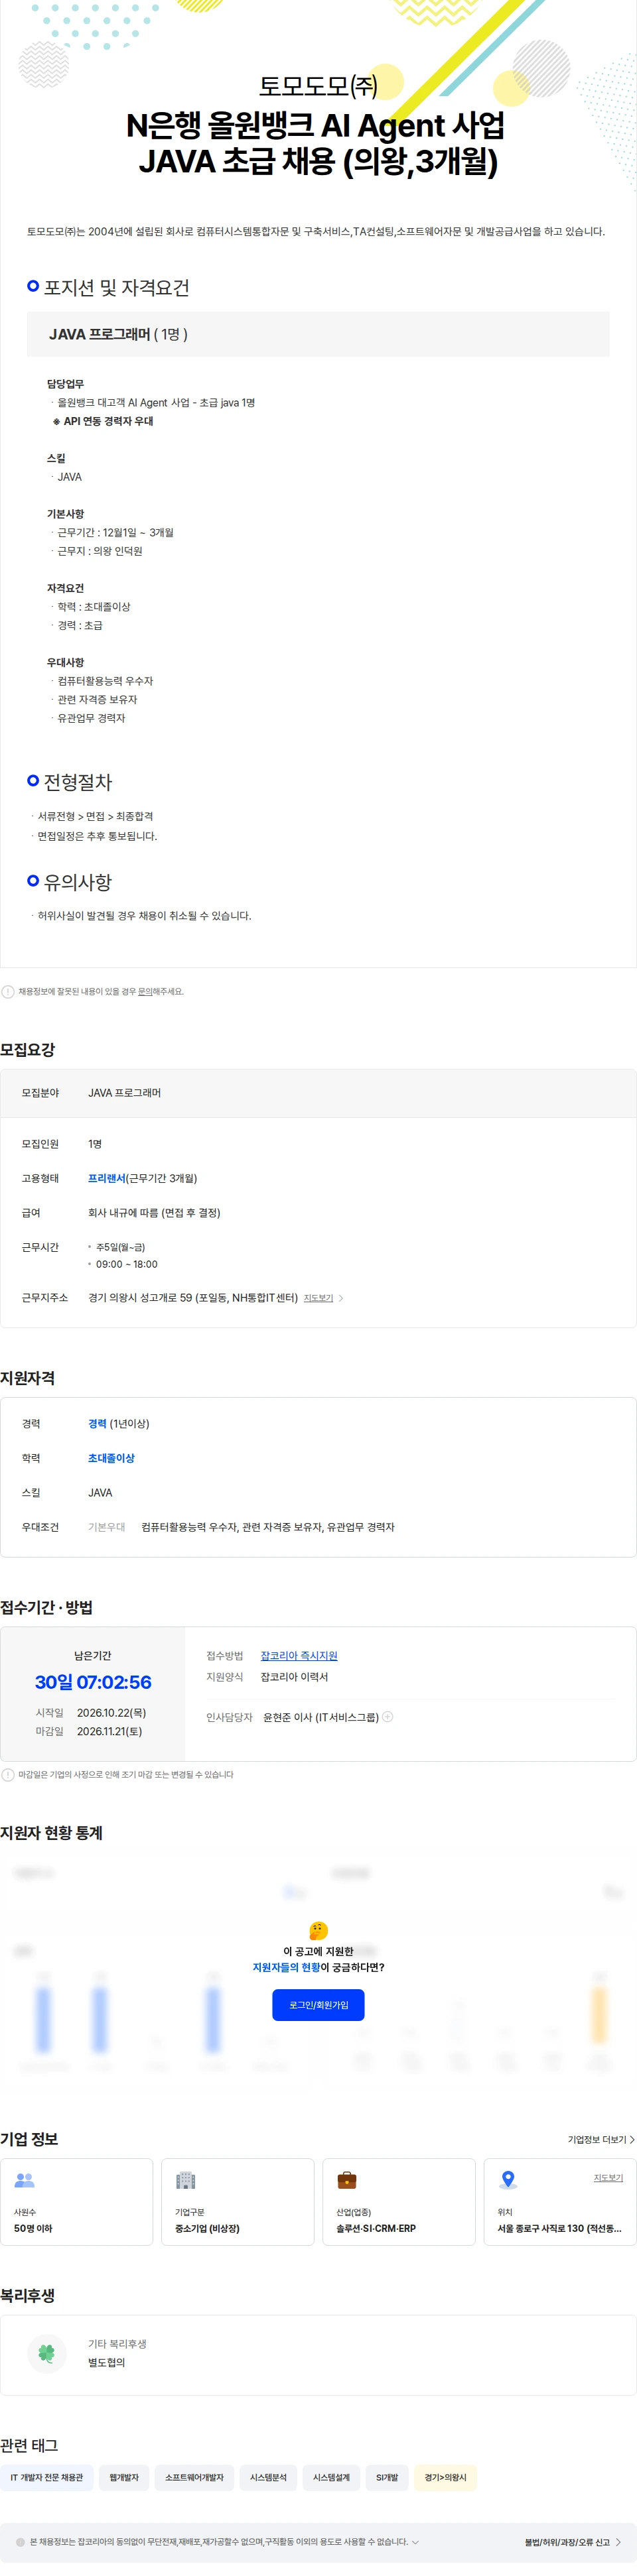Click the 솔루션·SI·CRM·ERP industry text
This screenshot has width=637, height=2576.
tap(376, 2229)
